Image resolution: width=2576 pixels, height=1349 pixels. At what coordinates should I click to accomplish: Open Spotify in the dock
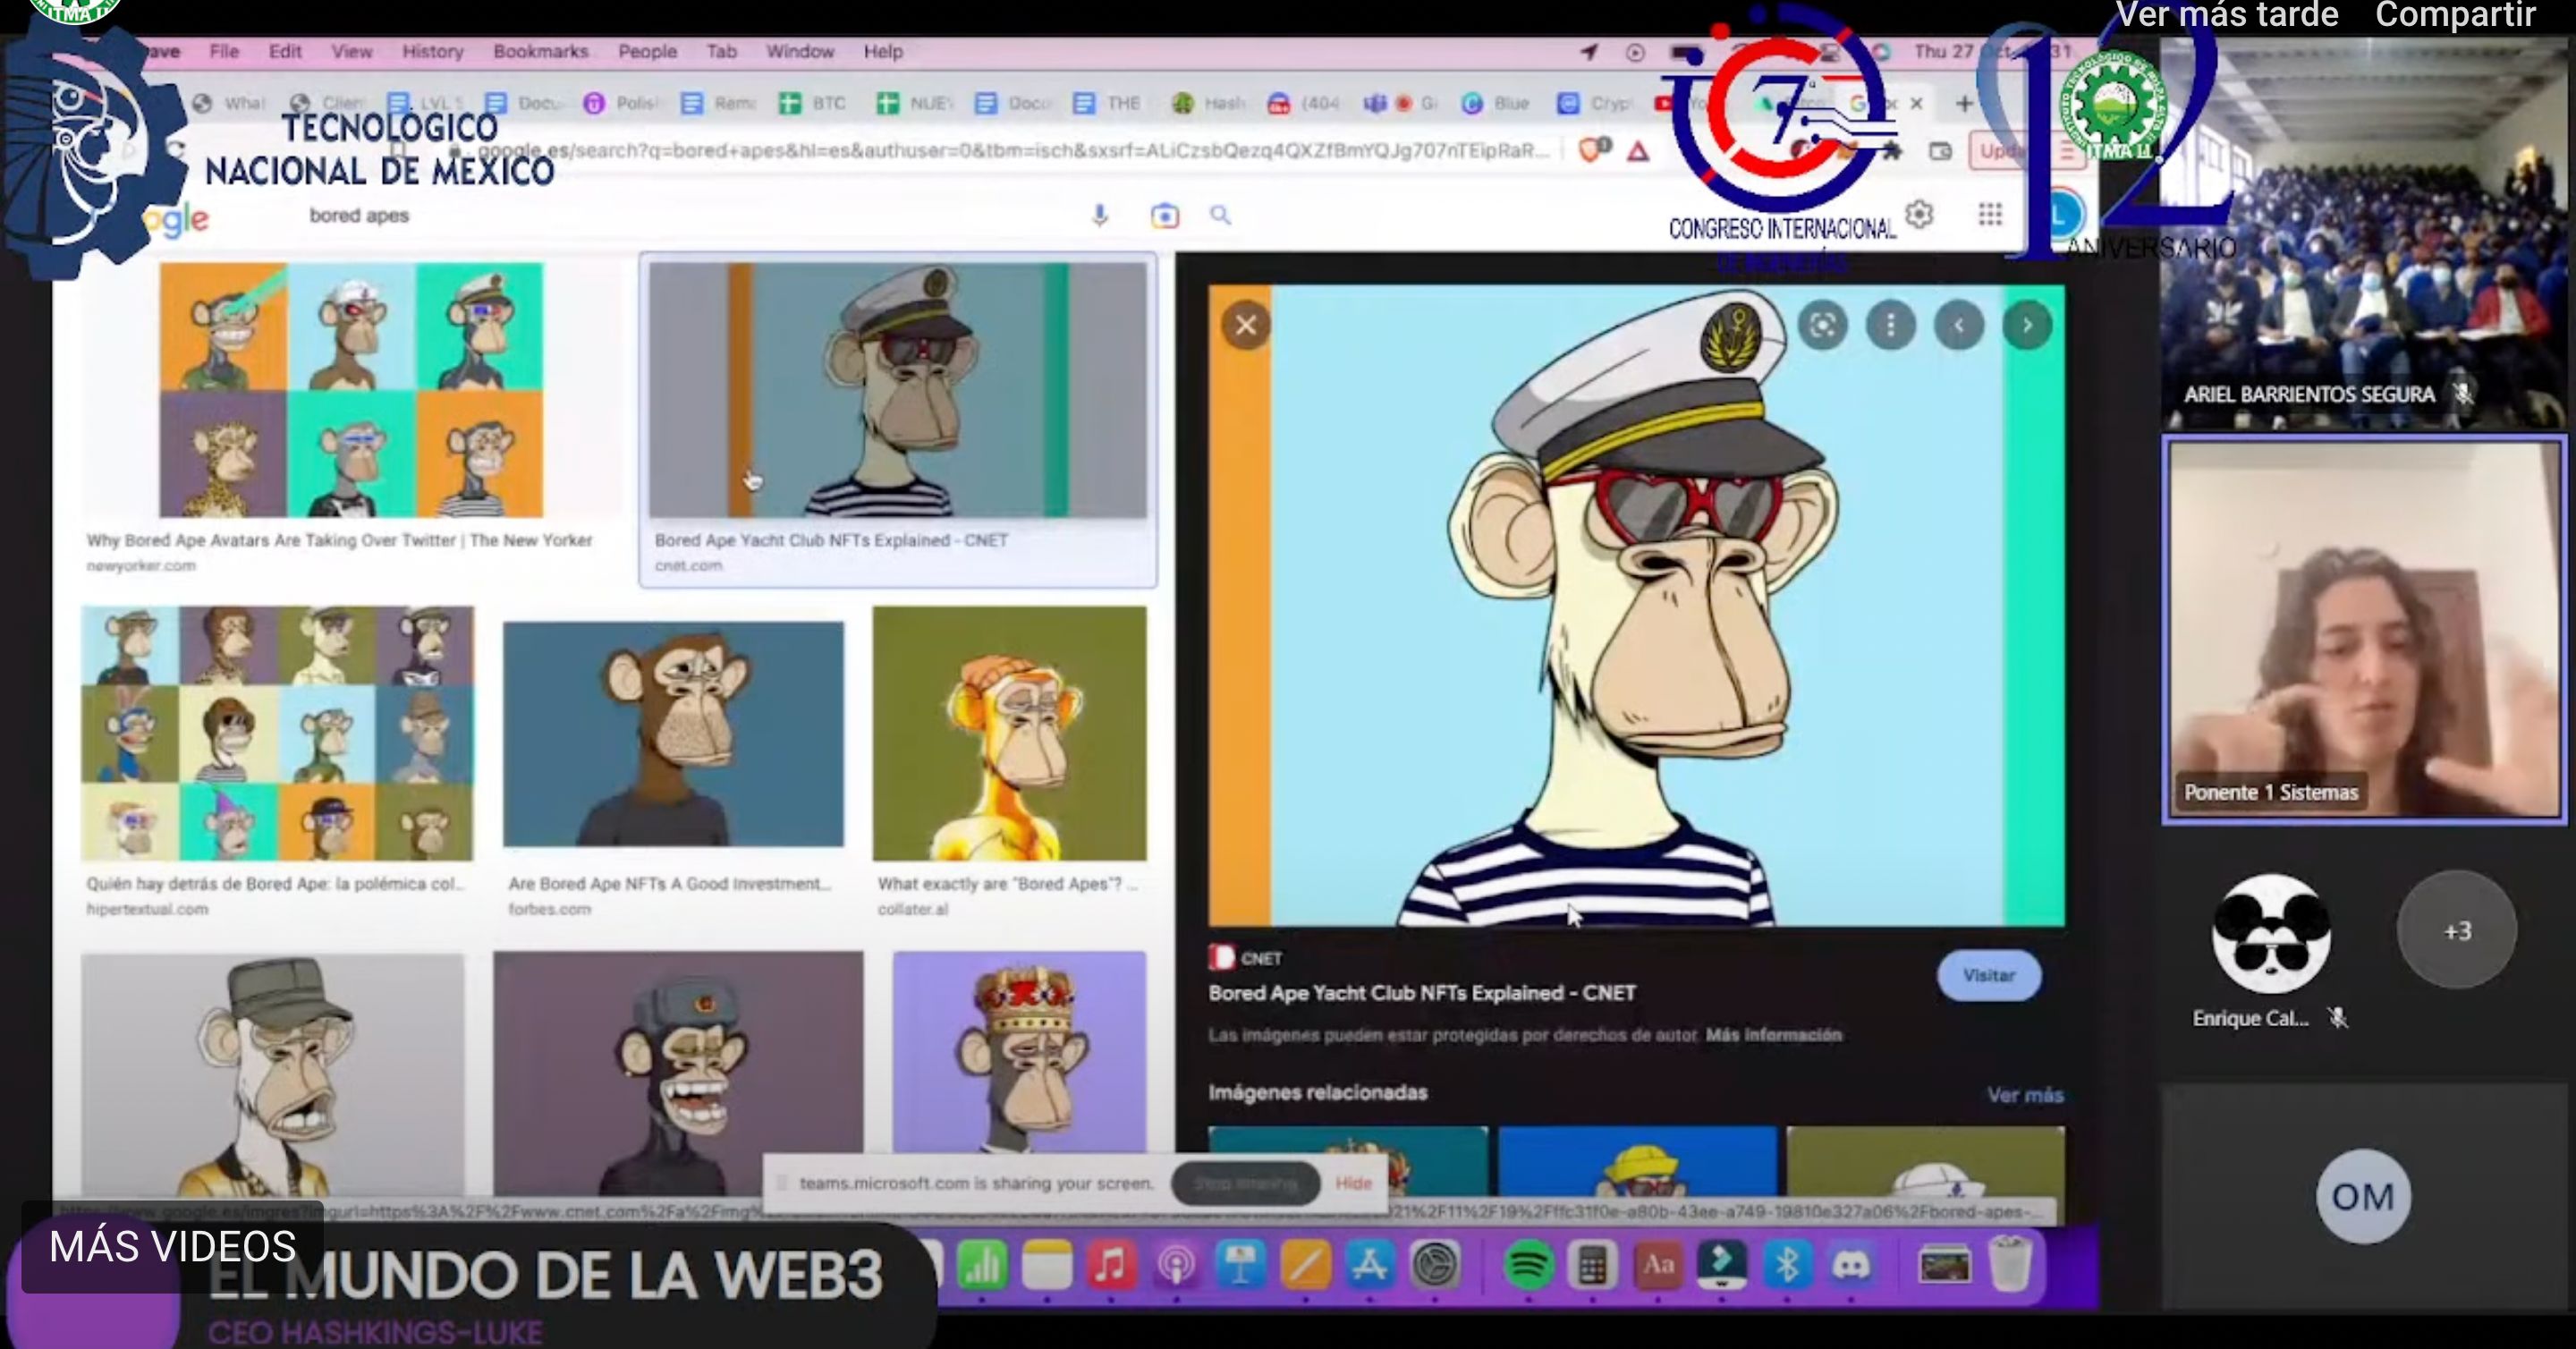coord(1528,1265)
